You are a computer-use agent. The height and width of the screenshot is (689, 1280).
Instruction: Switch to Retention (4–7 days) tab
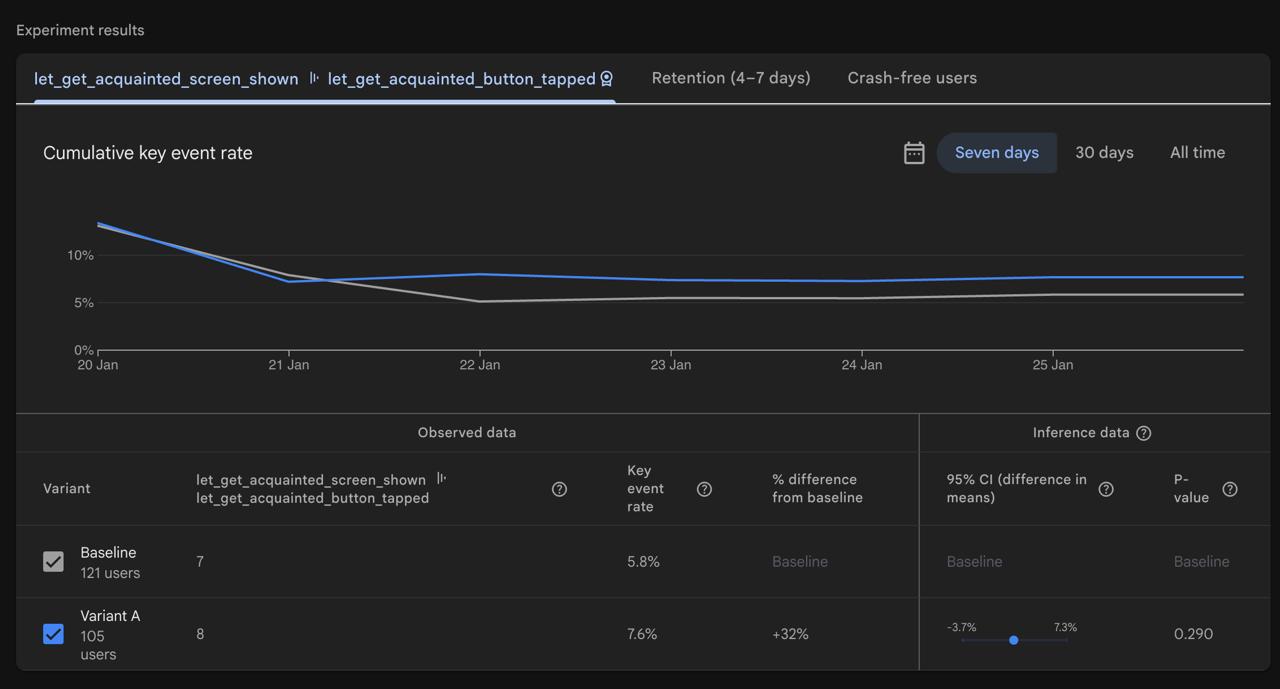(x=730, y=78)
